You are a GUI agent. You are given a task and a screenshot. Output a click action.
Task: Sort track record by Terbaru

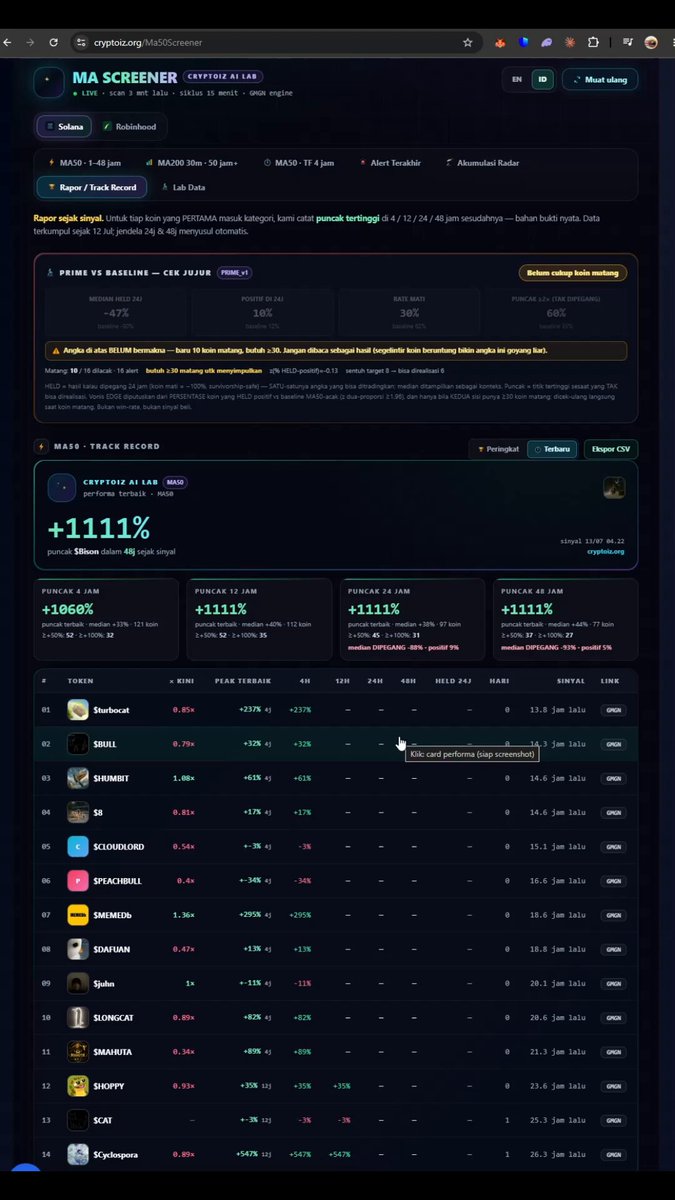click(552, 449)
